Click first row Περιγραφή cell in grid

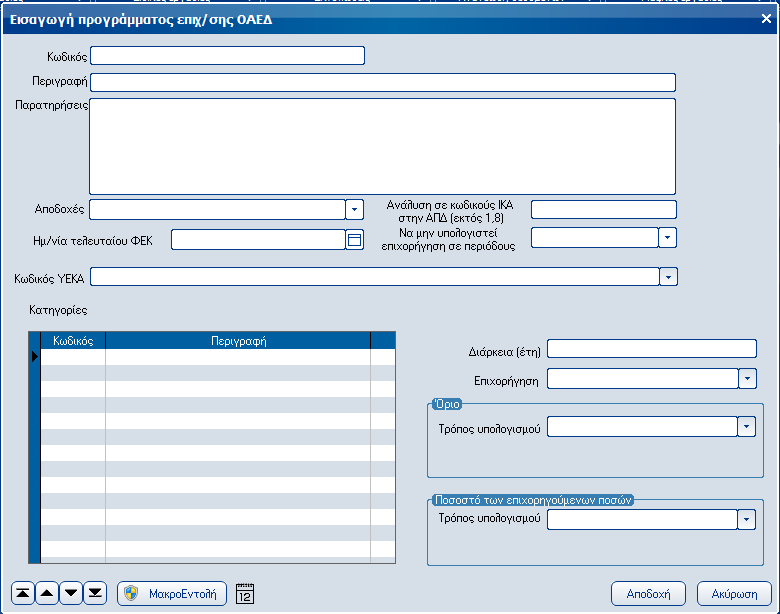(x=238, y=357)
